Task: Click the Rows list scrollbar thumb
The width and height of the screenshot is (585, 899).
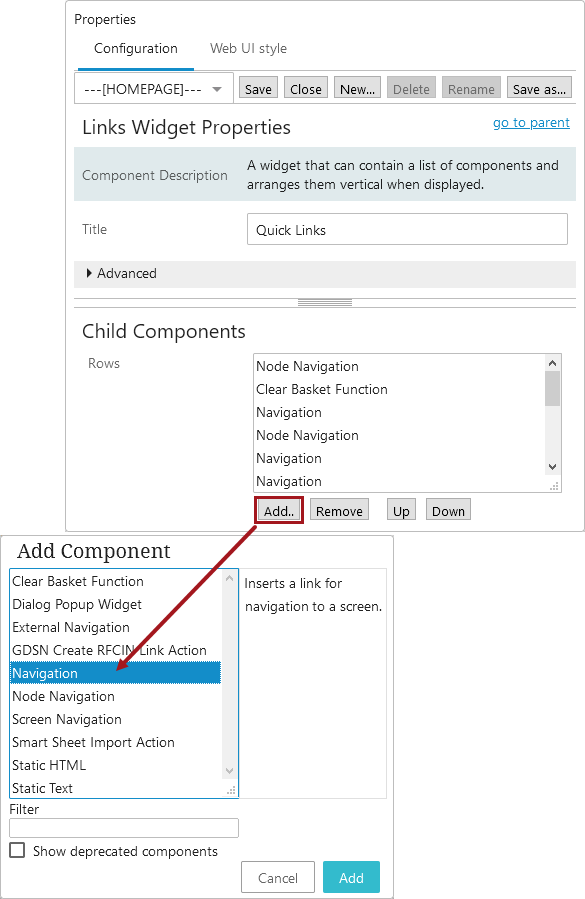Action: click(x=552, y=389)
